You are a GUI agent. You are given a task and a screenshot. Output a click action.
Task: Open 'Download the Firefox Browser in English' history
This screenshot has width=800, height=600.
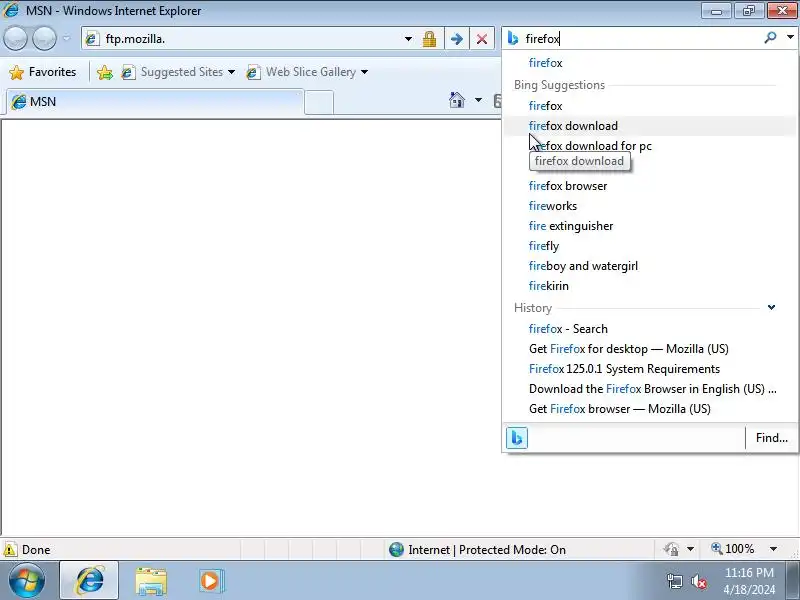click(x=650, y=389)
